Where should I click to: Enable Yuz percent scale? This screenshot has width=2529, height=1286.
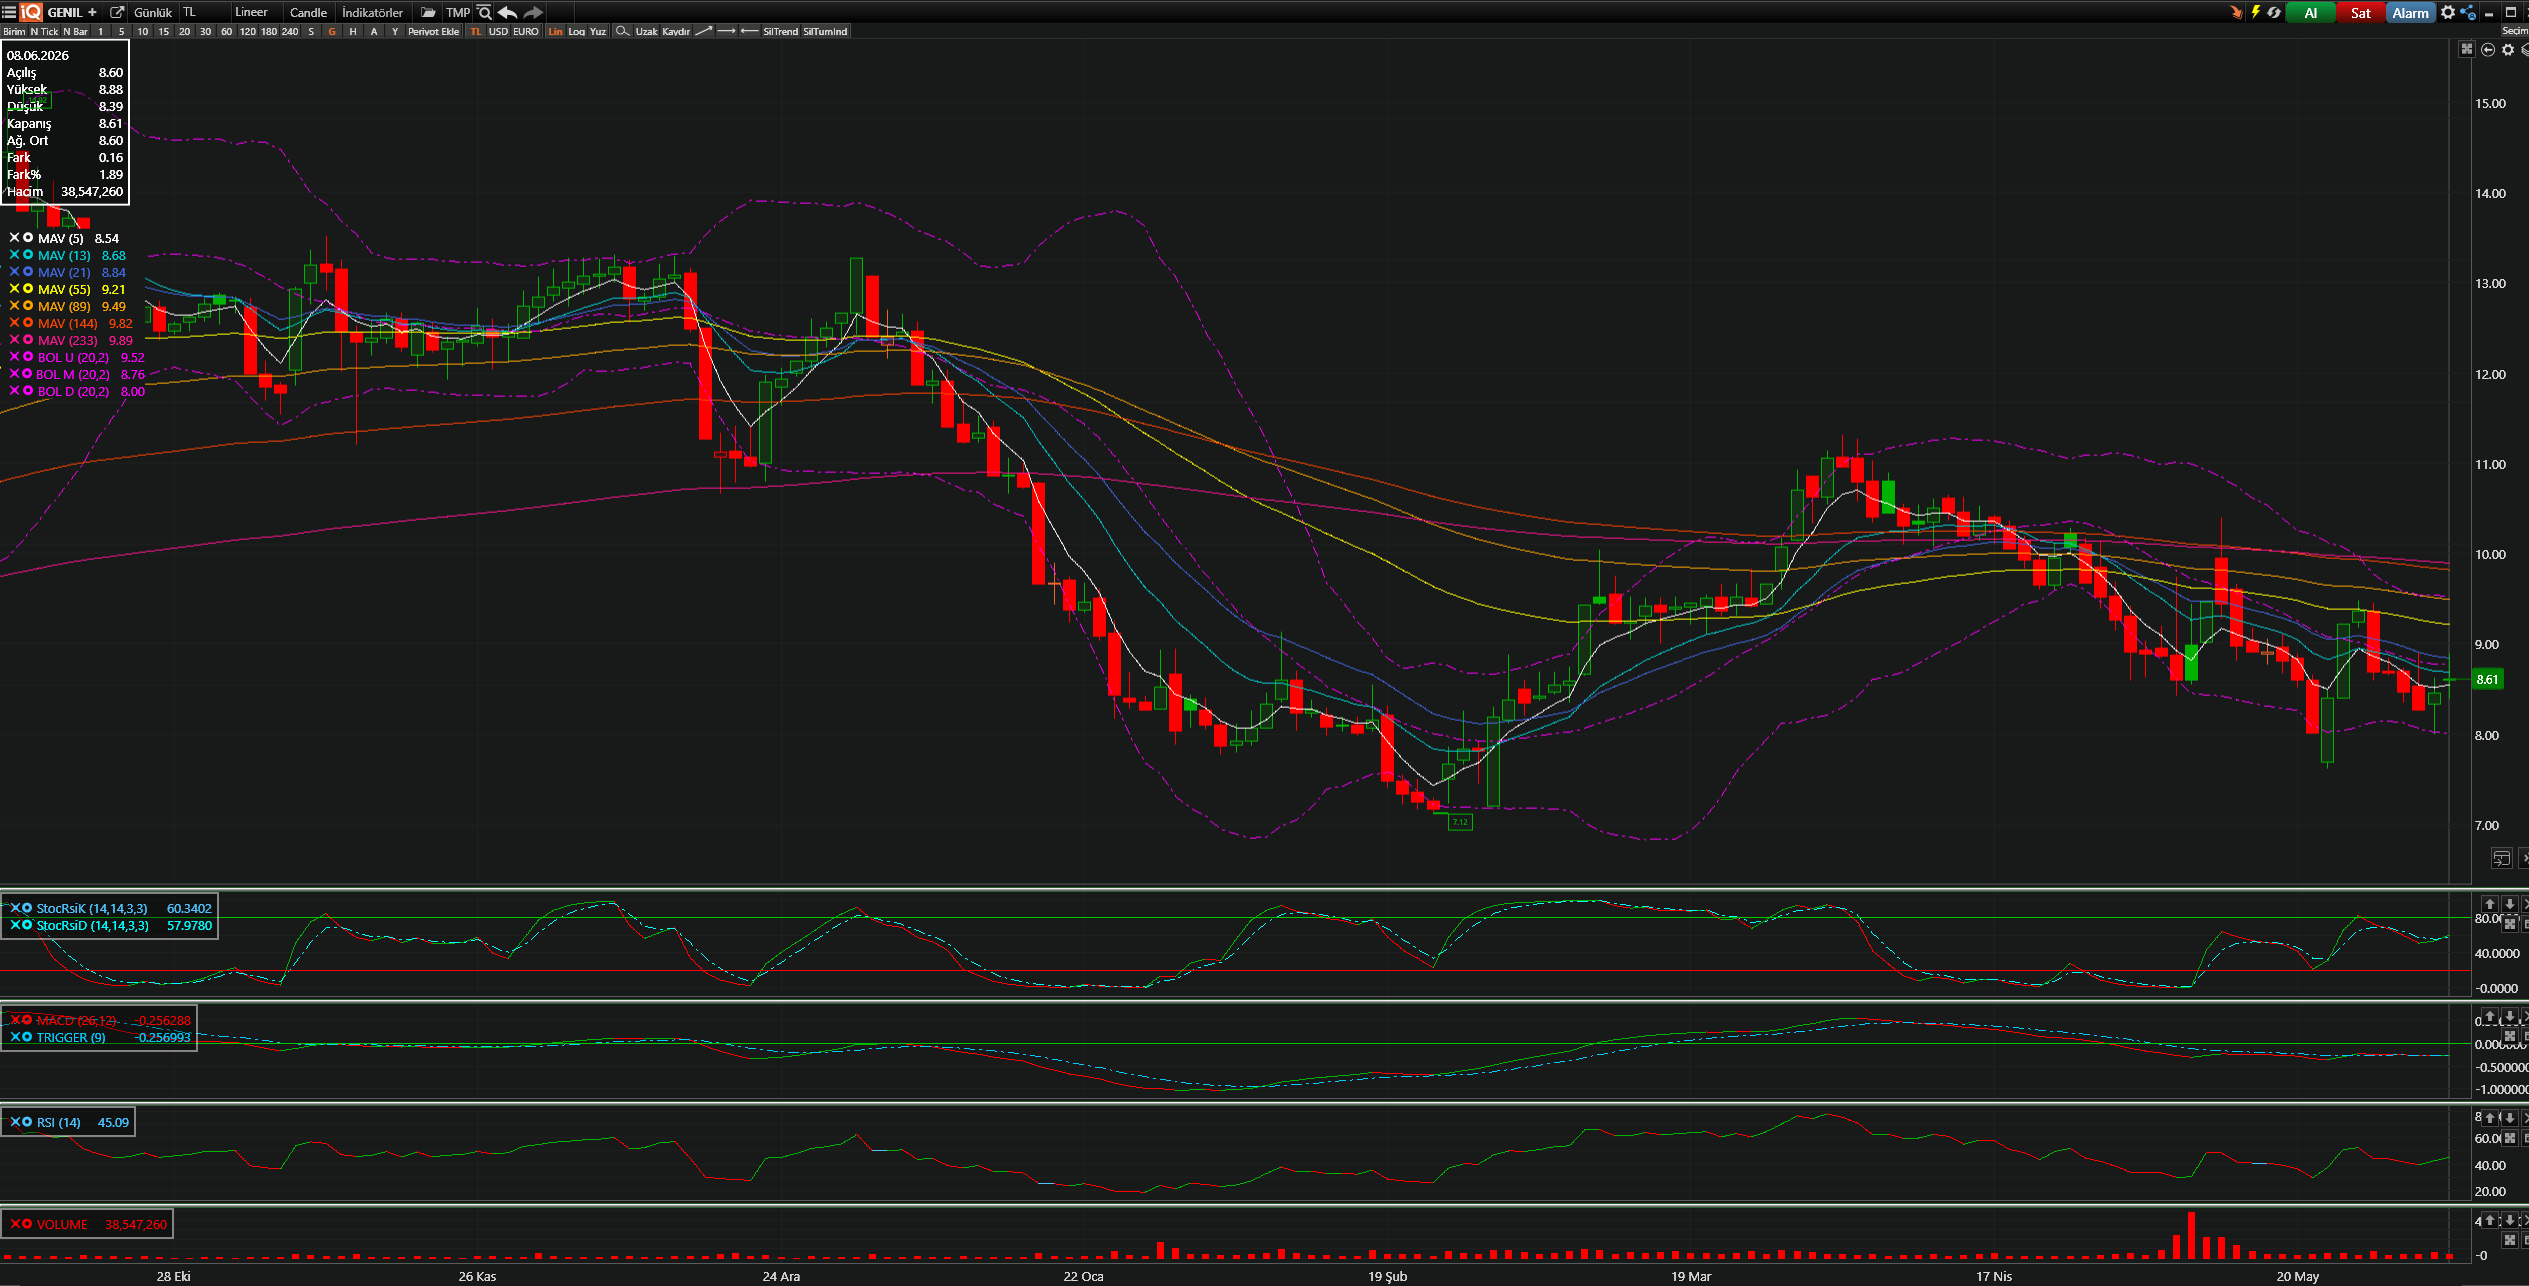[x=598, y=31]
